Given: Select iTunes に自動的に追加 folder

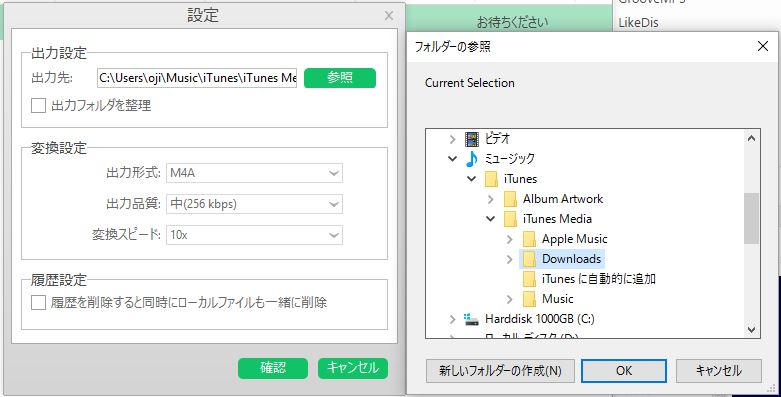Looking at the screenshot, I should [x=599, y=279].
